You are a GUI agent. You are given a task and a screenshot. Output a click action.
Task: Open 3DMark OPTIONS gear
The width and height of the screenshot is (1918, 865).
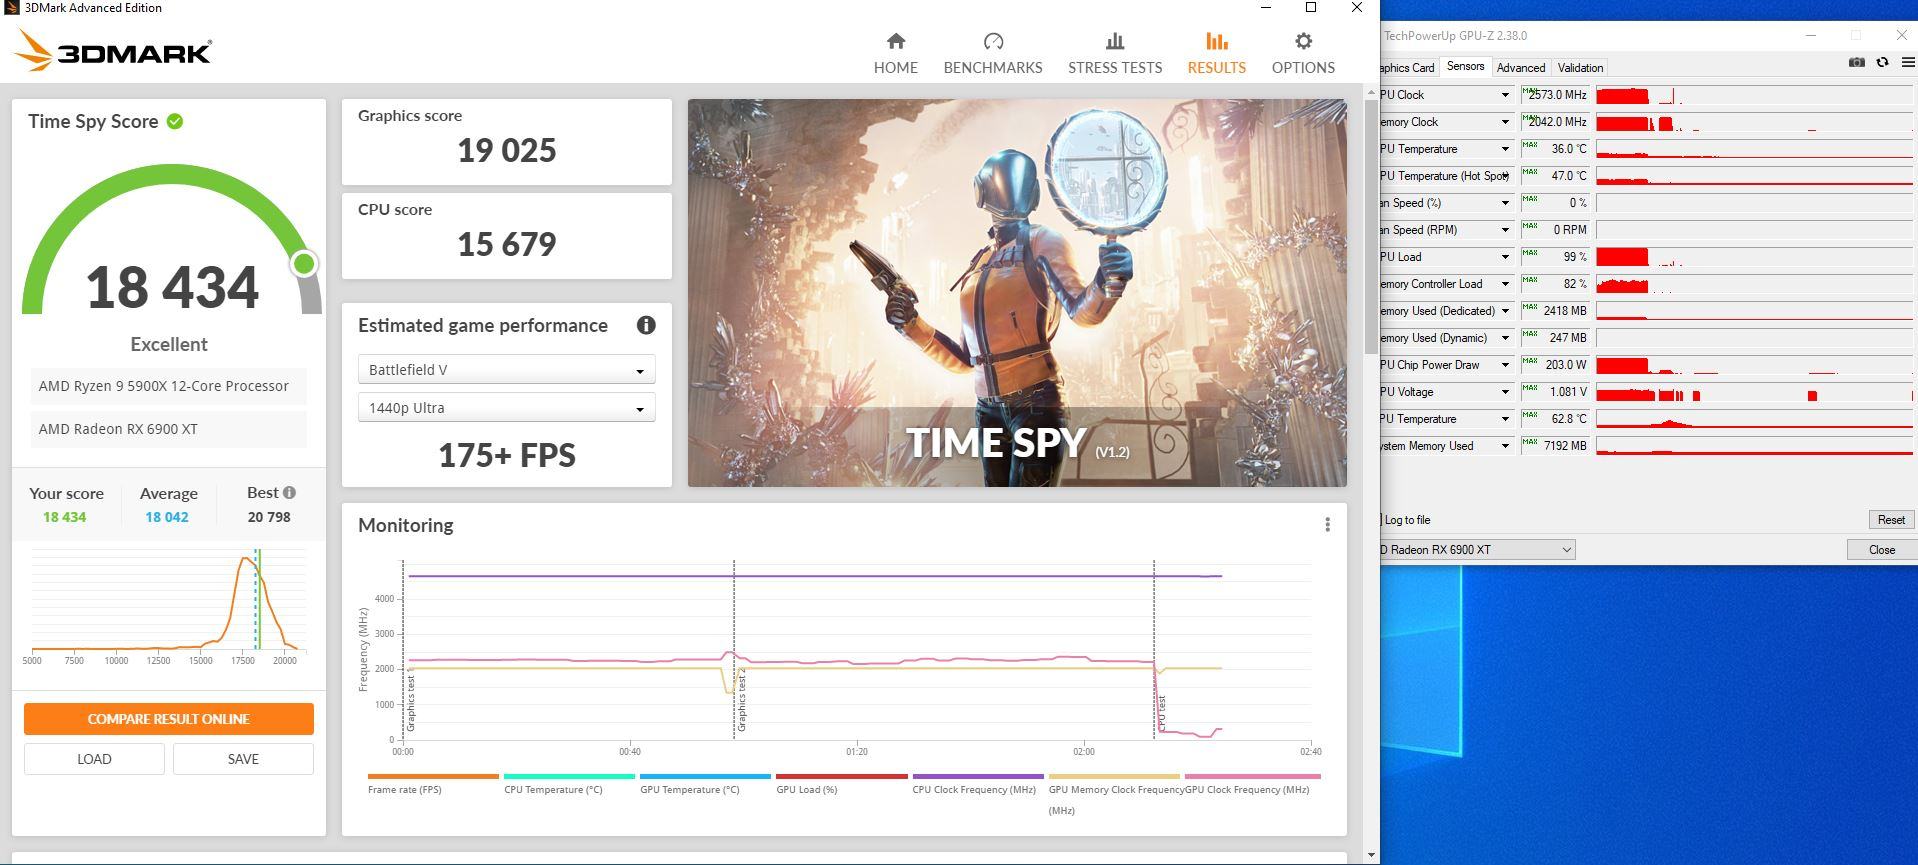coord(1303,54)
